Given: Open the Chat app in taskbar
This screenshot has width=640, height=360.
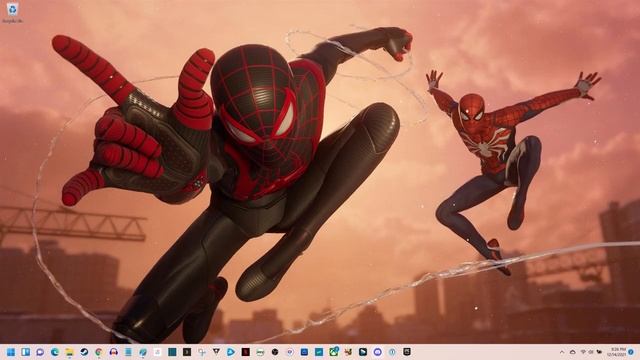Looking at the screenshot, I should point(40,352).
